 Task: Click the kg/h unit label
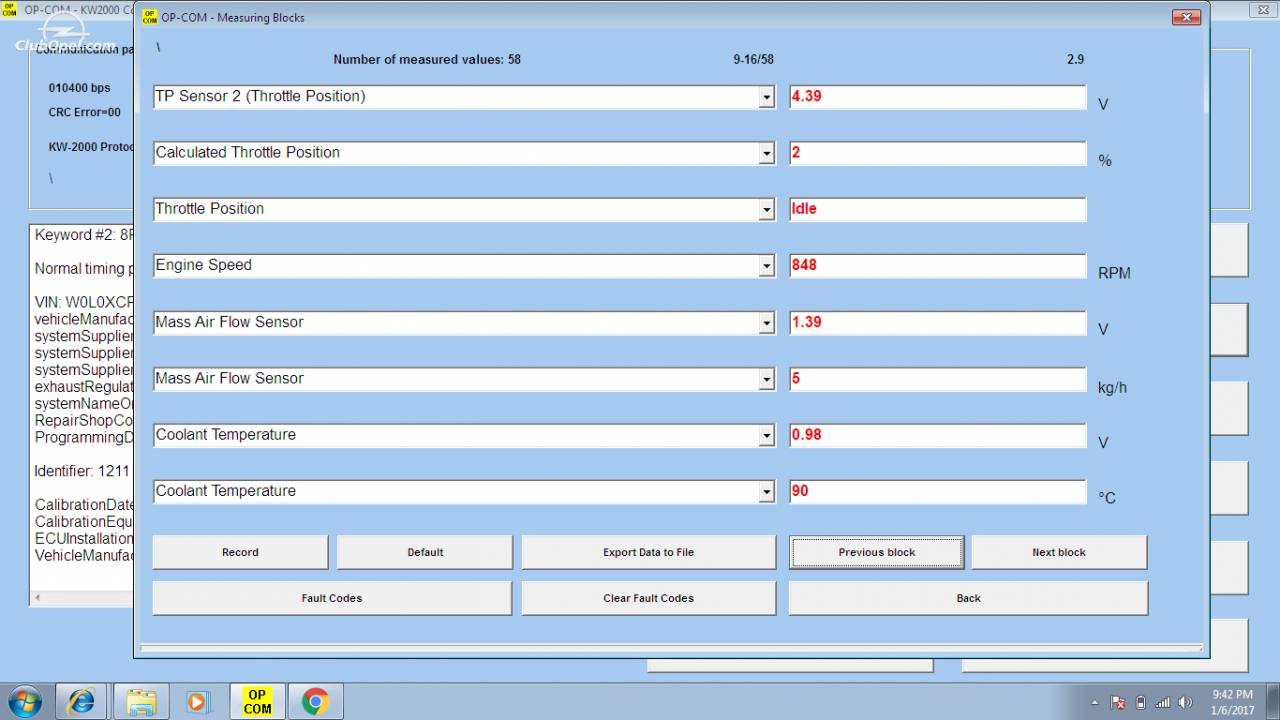pos(1112,387)
